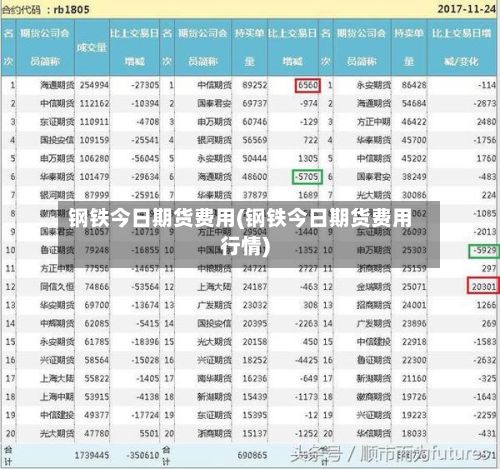Click the total change -350610
This screenshot has width=500, height=469.
click(x=143, y=455)
